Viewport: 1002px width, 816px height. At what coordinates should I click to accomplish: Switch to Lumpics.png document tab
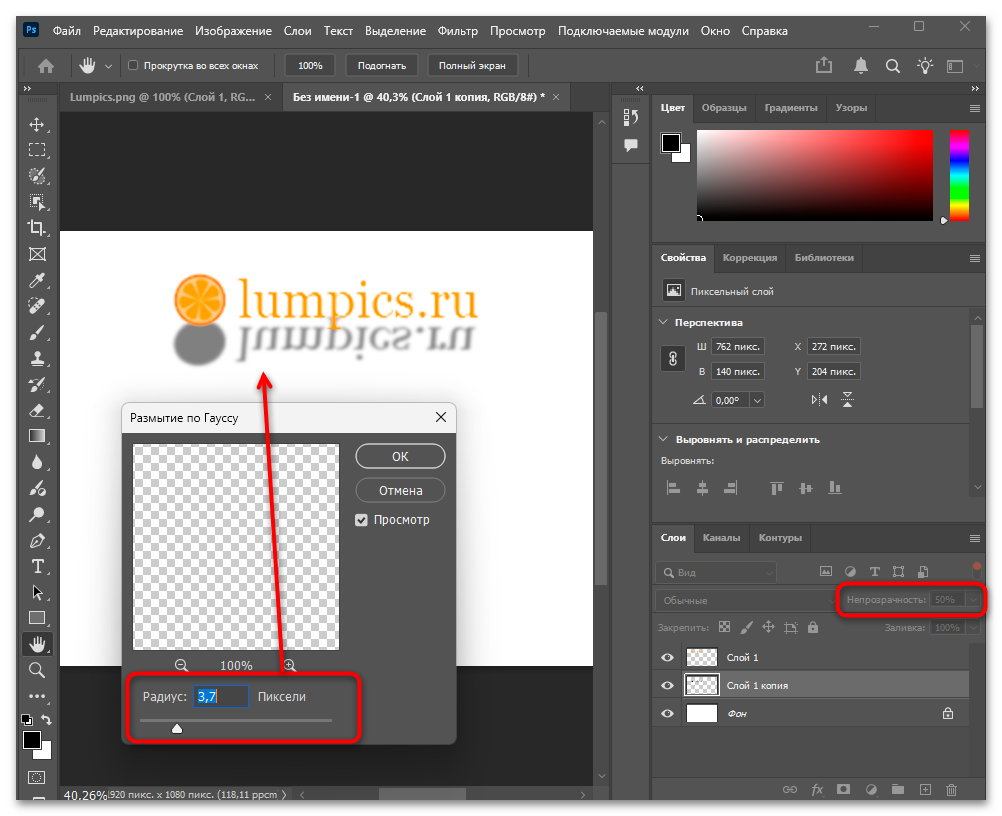(x=162, y=97)
